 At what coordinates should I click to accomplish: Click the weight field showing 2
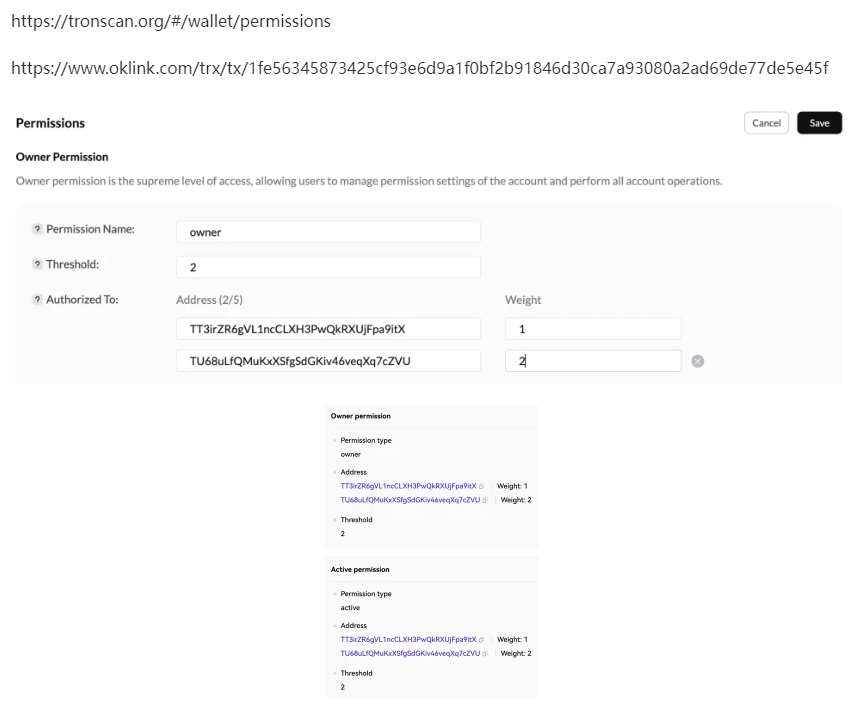(593, 361)
